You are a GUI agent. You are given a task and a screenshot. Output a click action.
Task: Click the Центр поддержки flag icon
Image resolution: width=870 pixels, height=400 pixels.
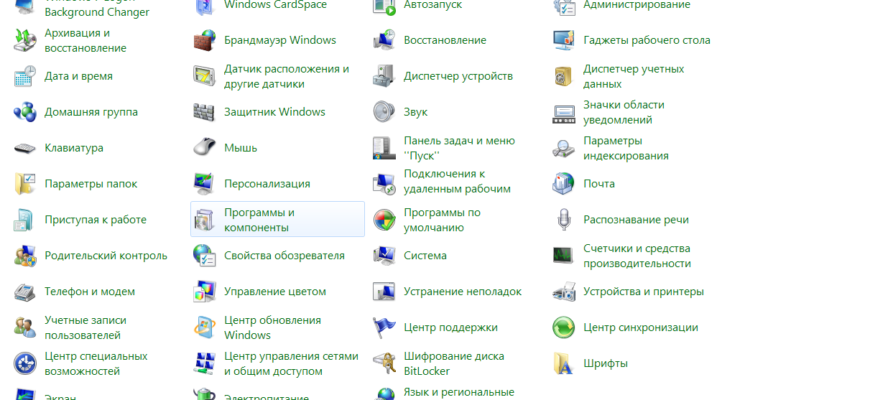pos(384,327)
